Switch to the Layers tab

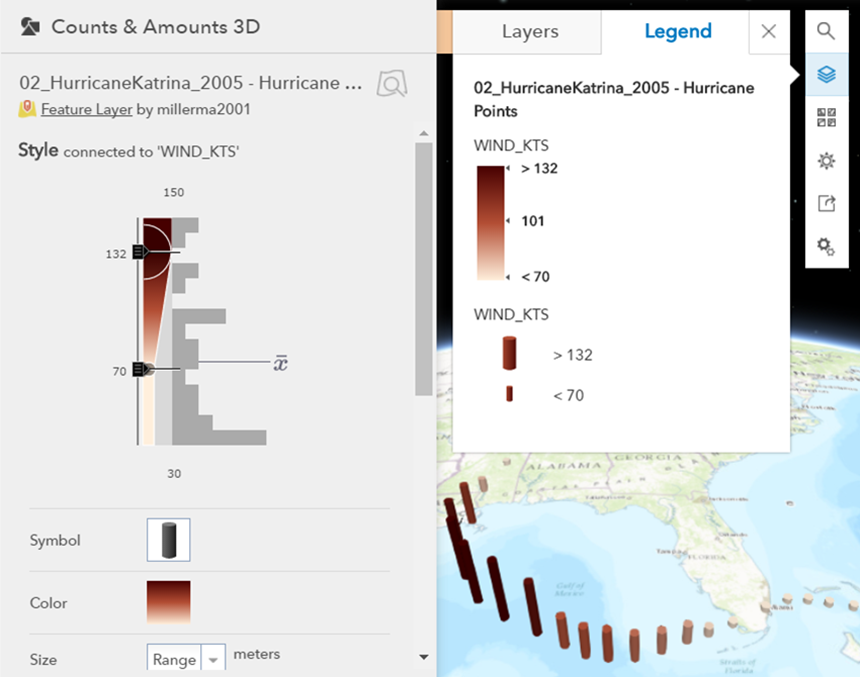coord(529,32)
